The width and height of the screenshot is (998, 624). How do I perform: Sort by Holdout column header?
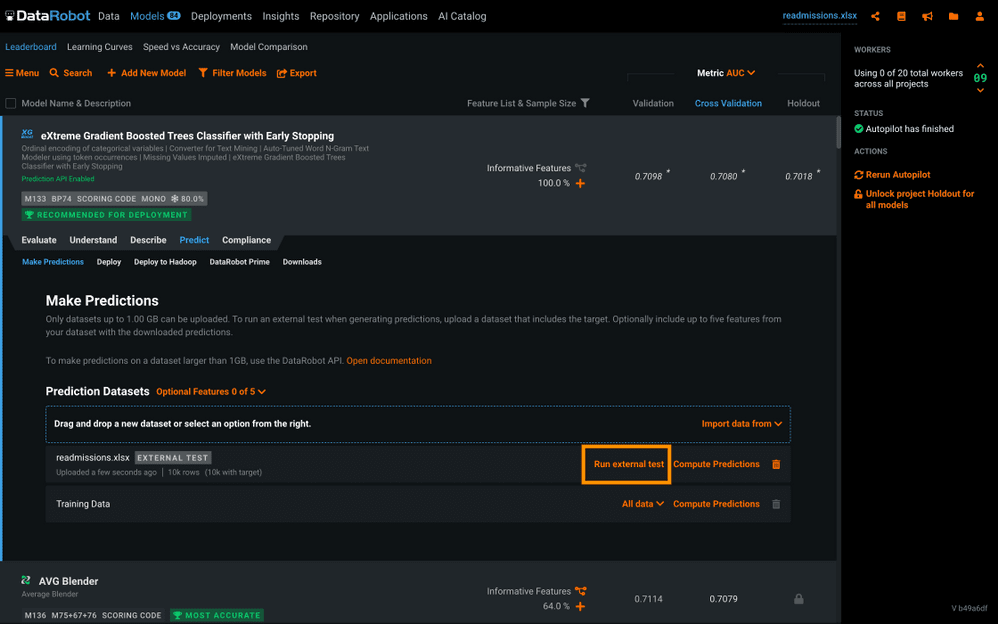803,103
